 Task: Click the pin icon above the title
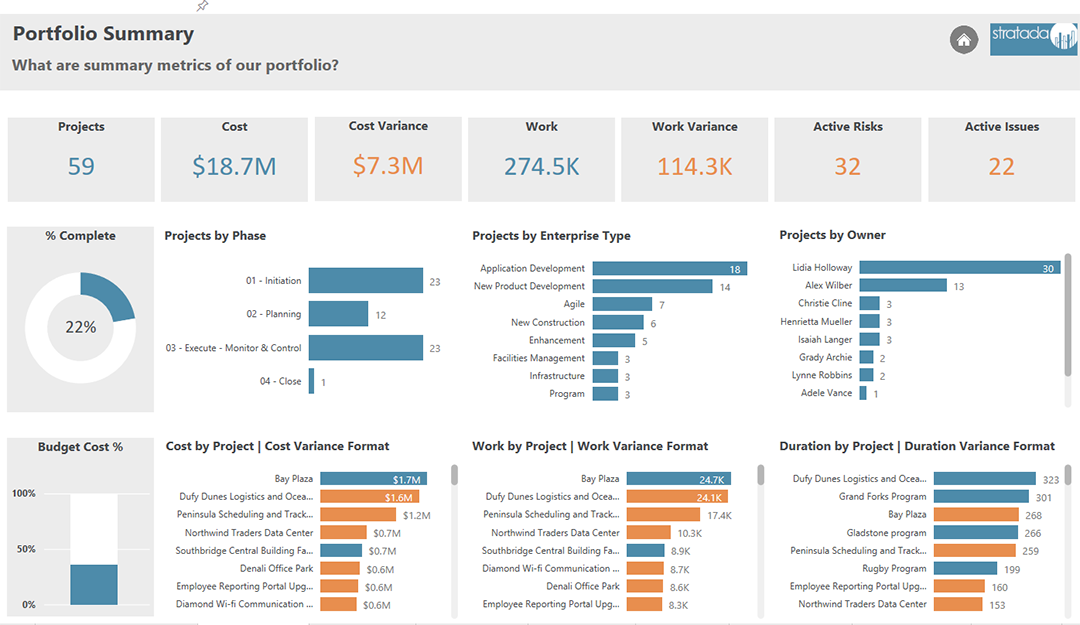click(202, 6)
